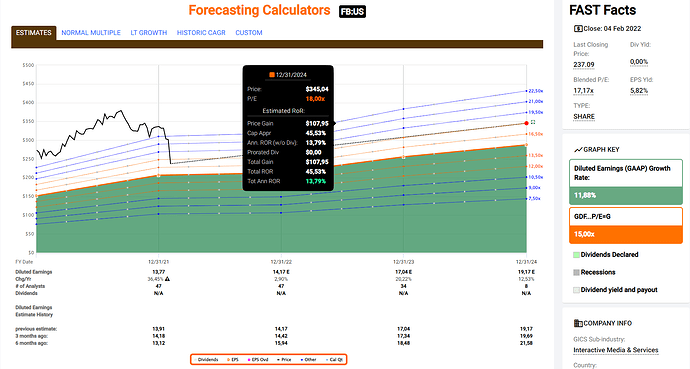Select the 7,50x multiple line label

pyautogui.click(x=534, y=199)
